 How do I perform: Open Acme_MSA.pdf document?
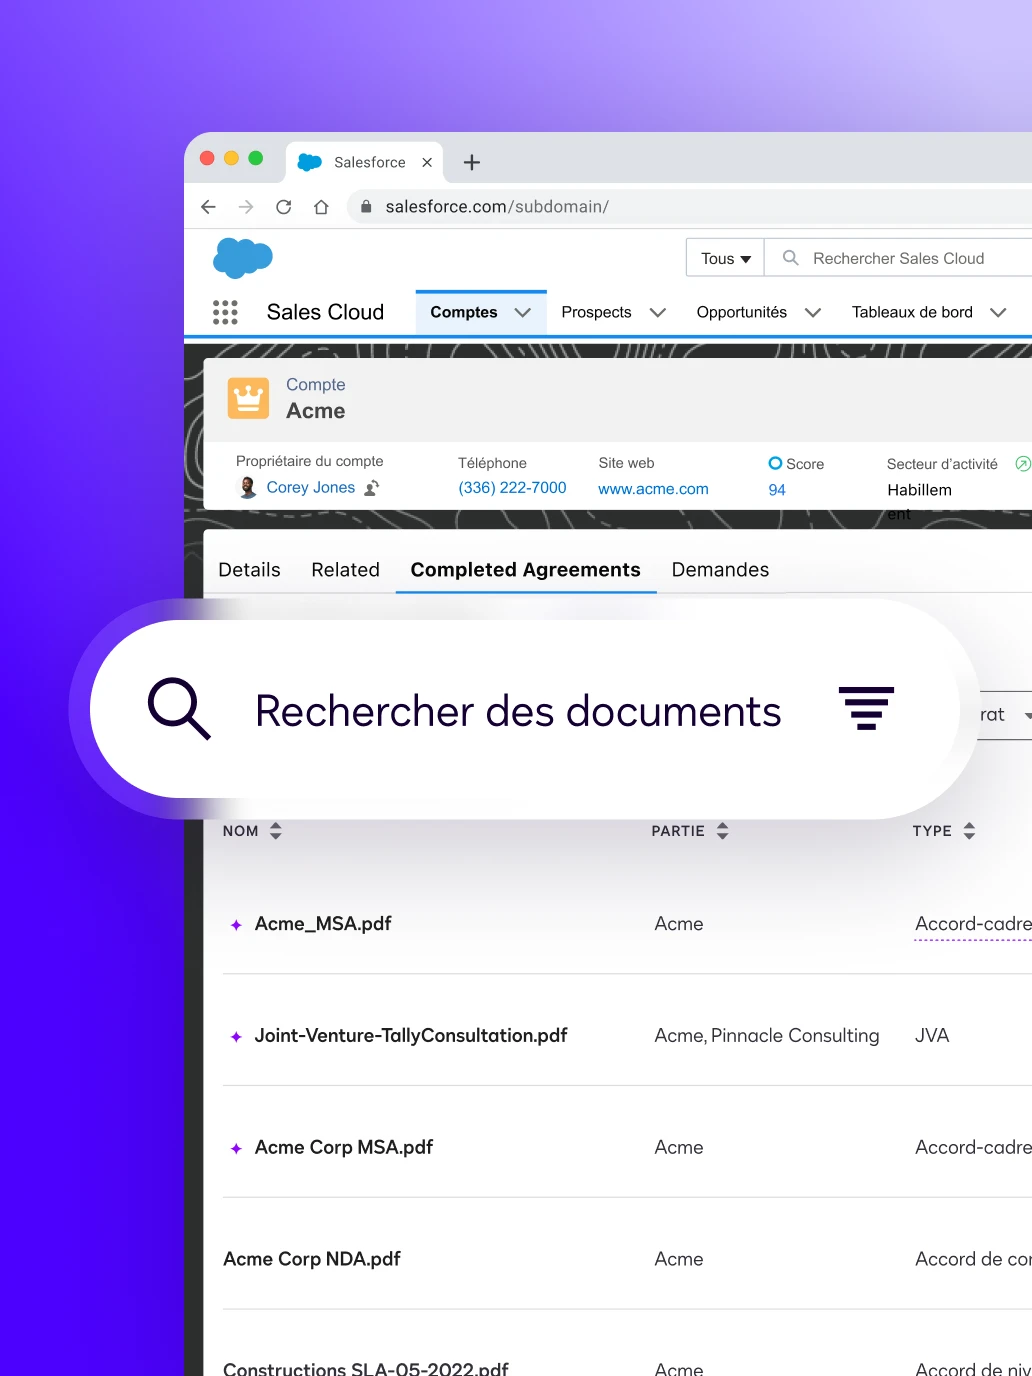(x=323, y=924)
